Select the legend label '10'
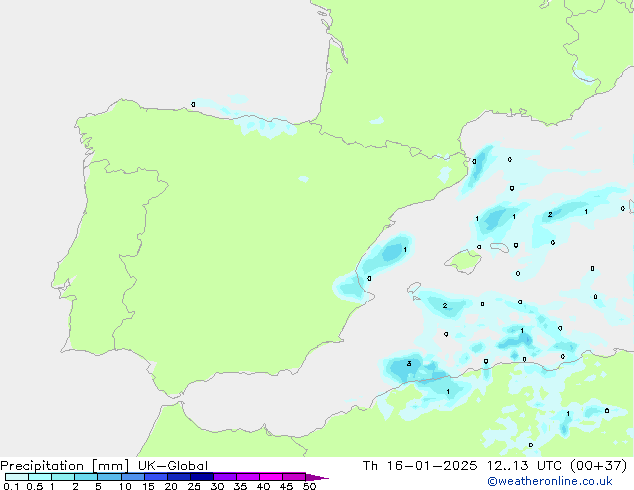Image resolution: width=634 pixels, height=490 pixels. coord(125,486)
